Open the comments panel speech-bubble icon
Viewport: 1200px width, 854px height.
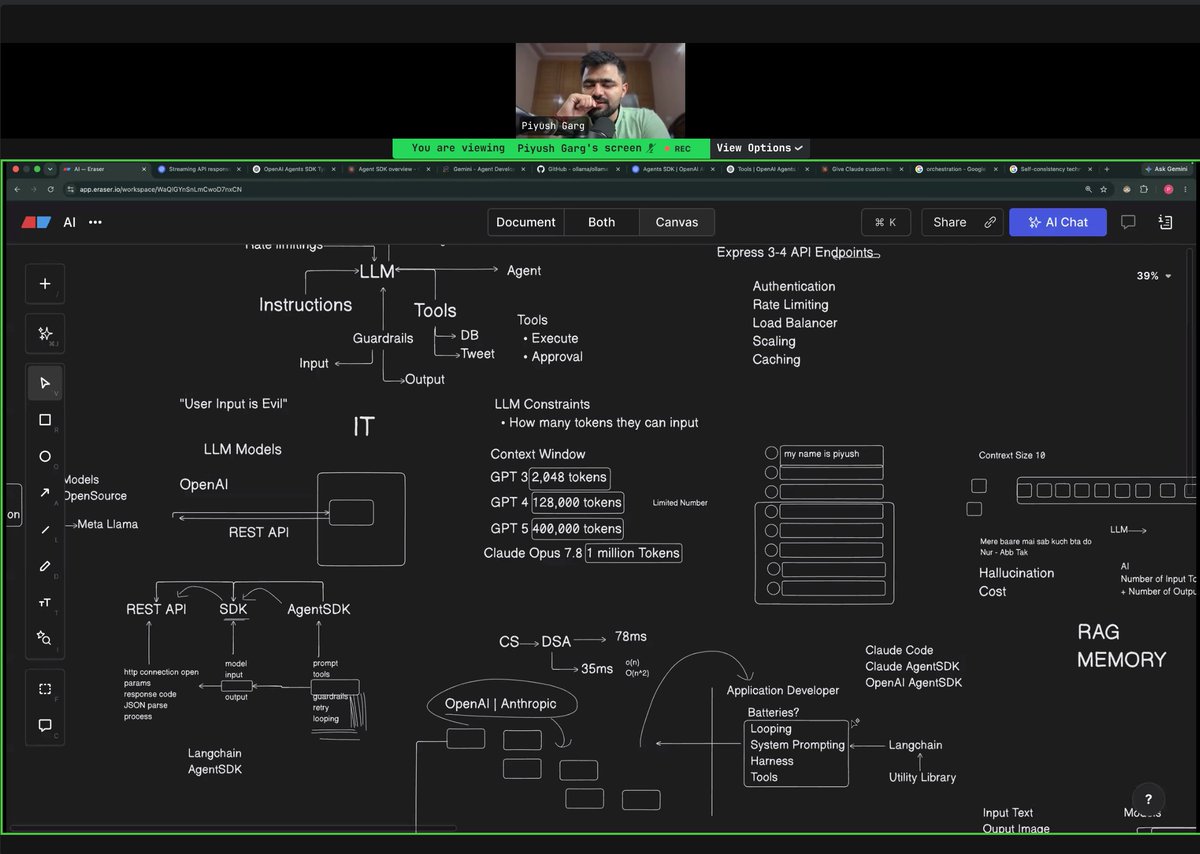point(1128,222)
